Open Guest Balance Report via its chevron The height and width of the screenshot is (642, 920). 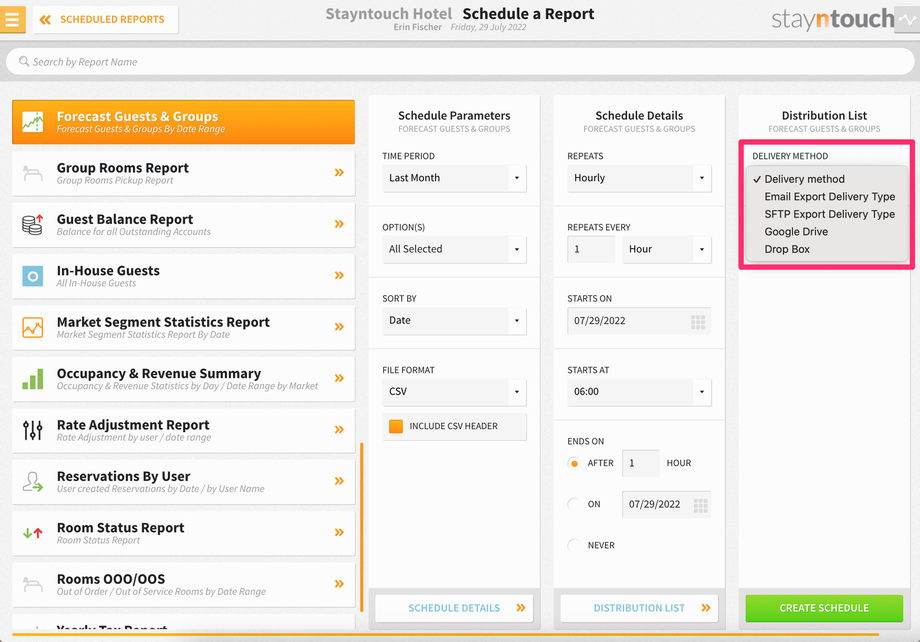coord(339,224)
